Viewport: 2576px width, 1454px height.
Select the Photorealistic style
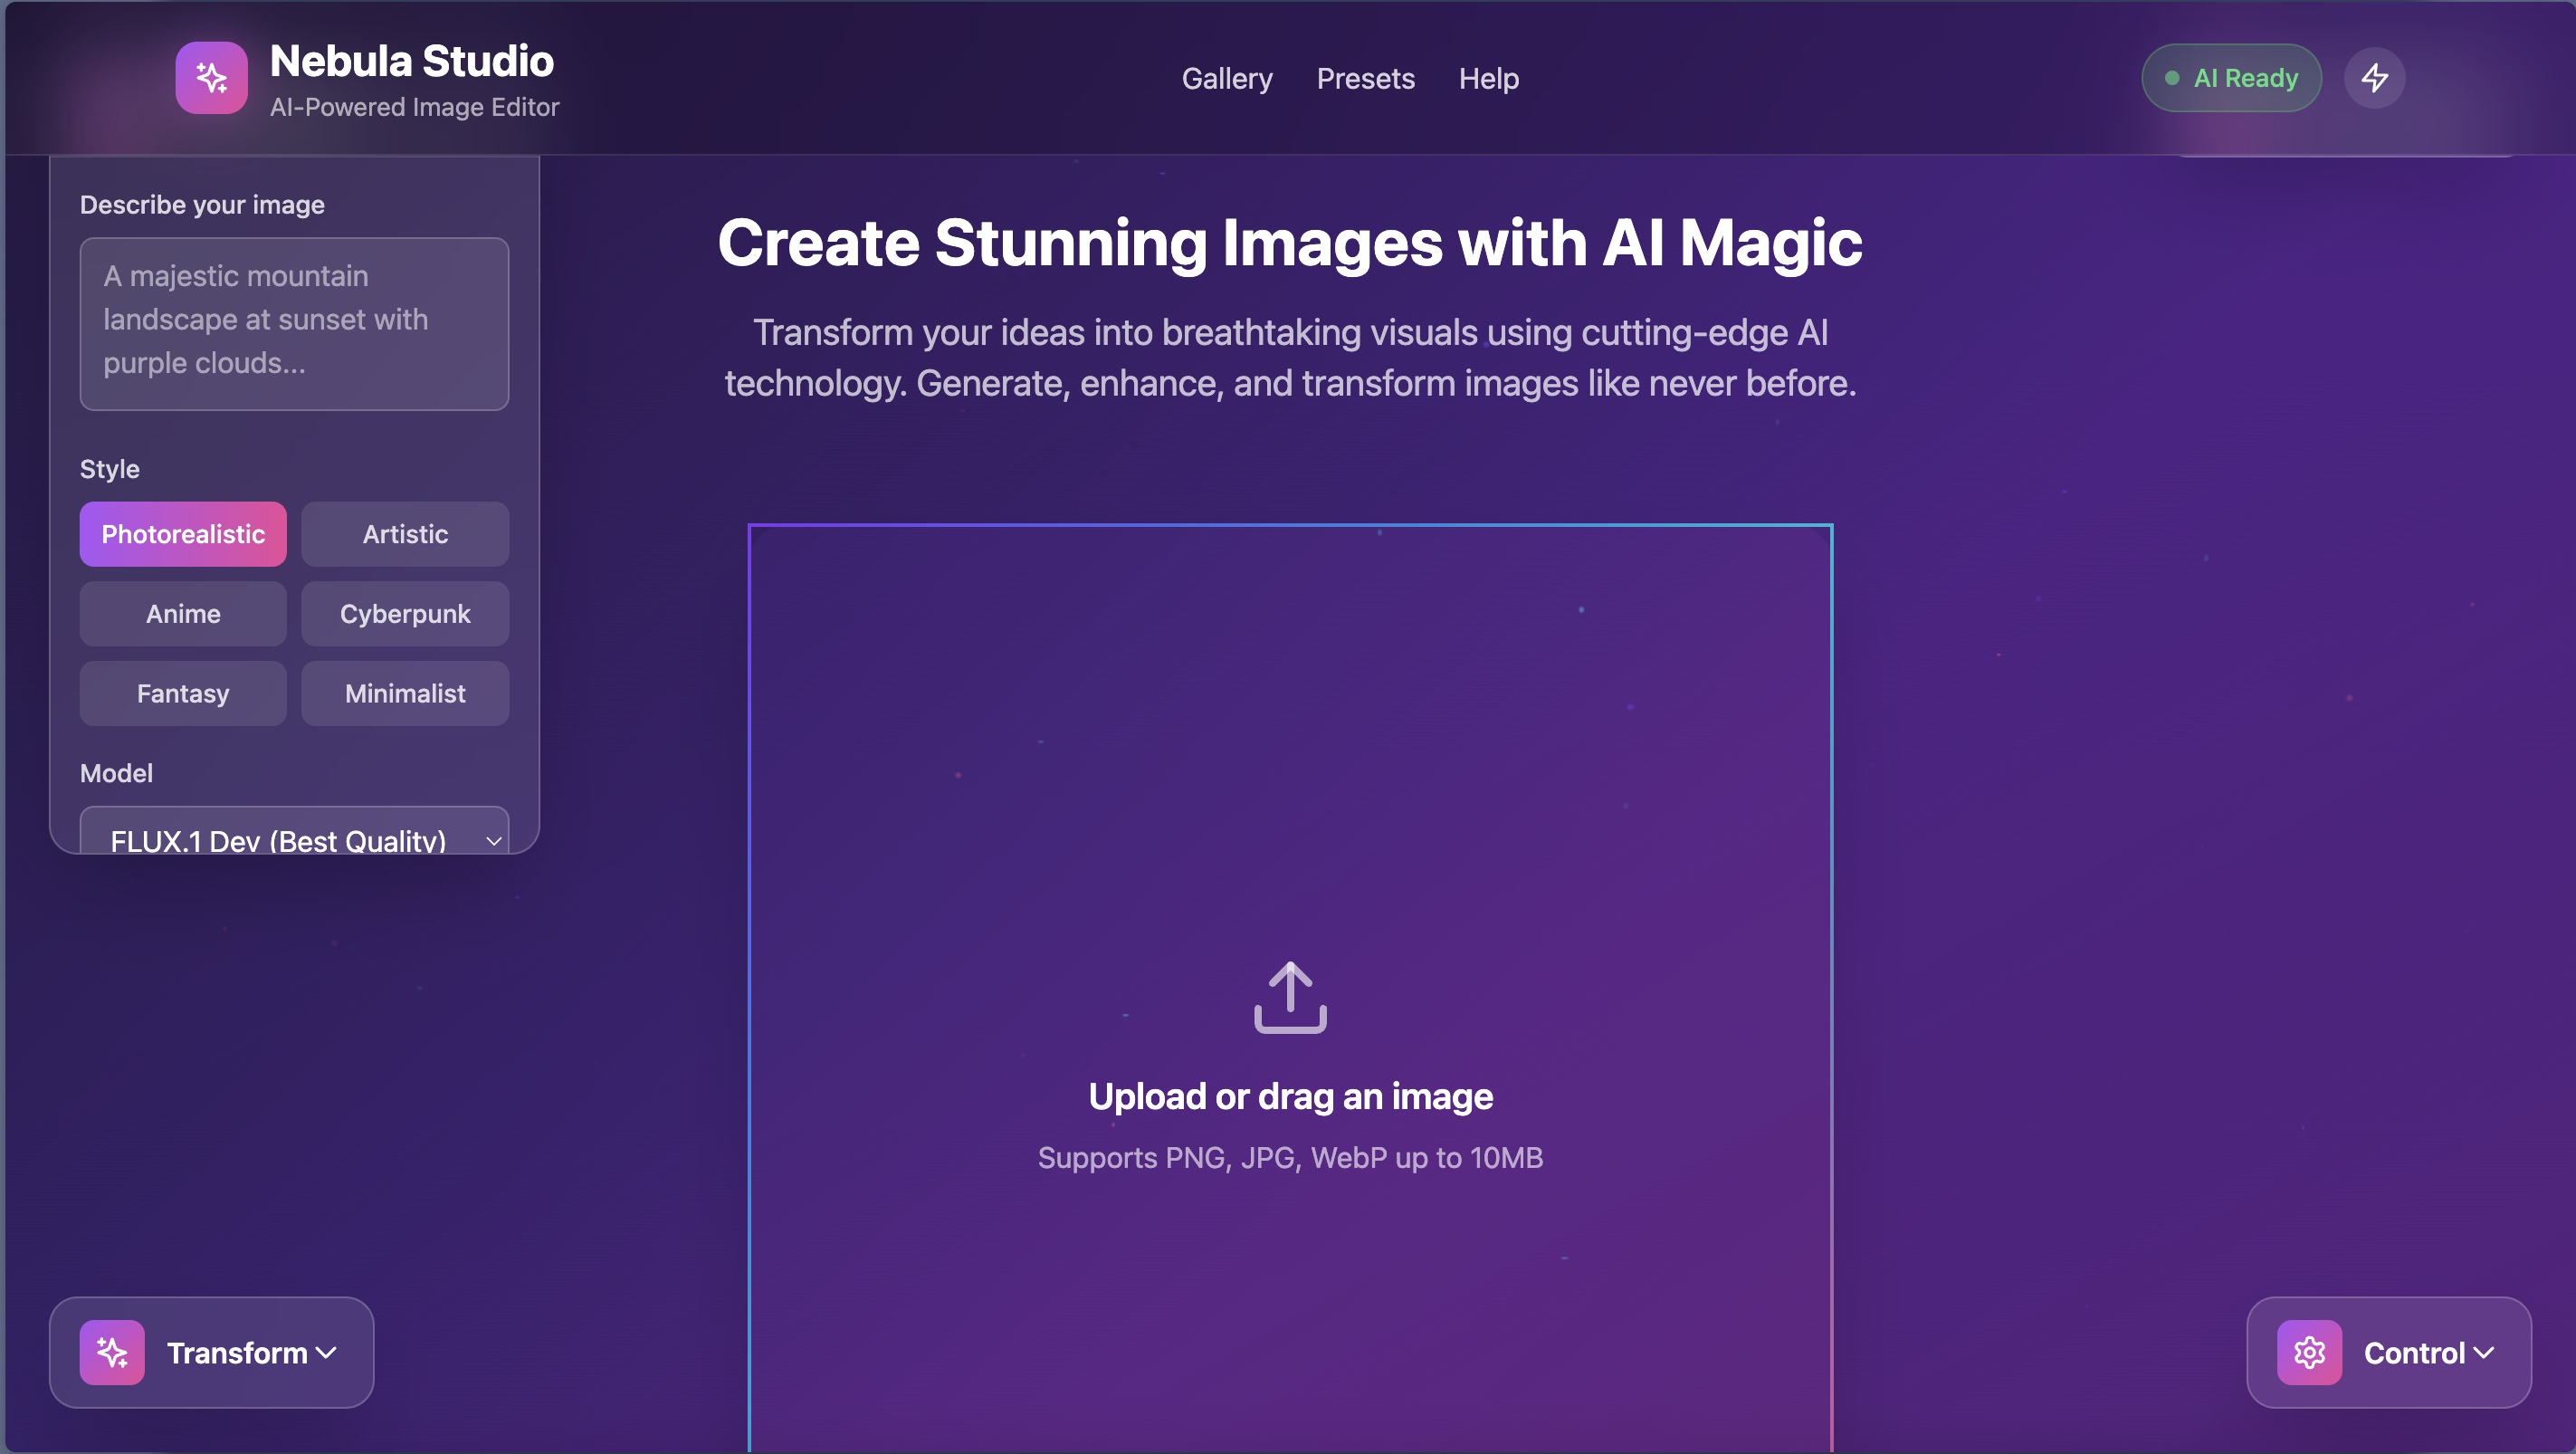(x=183, y=533)
